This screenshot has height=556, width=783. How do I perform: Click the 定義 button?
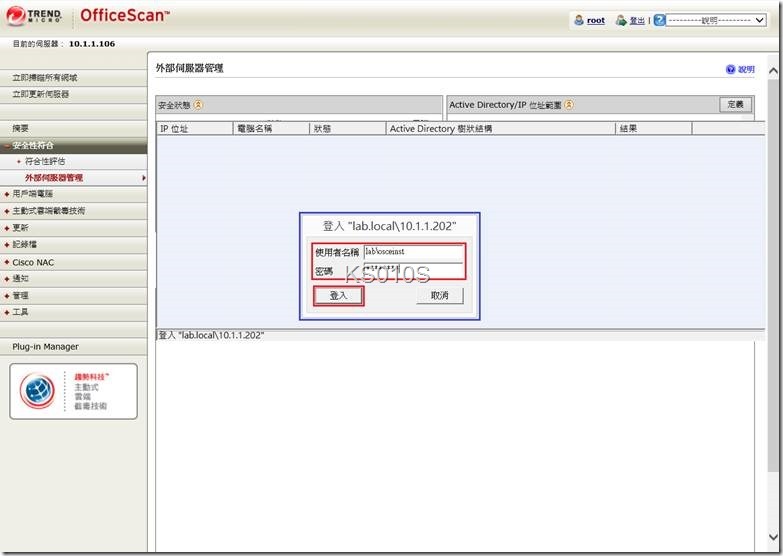pyautogui.click(x=736, y=104)
